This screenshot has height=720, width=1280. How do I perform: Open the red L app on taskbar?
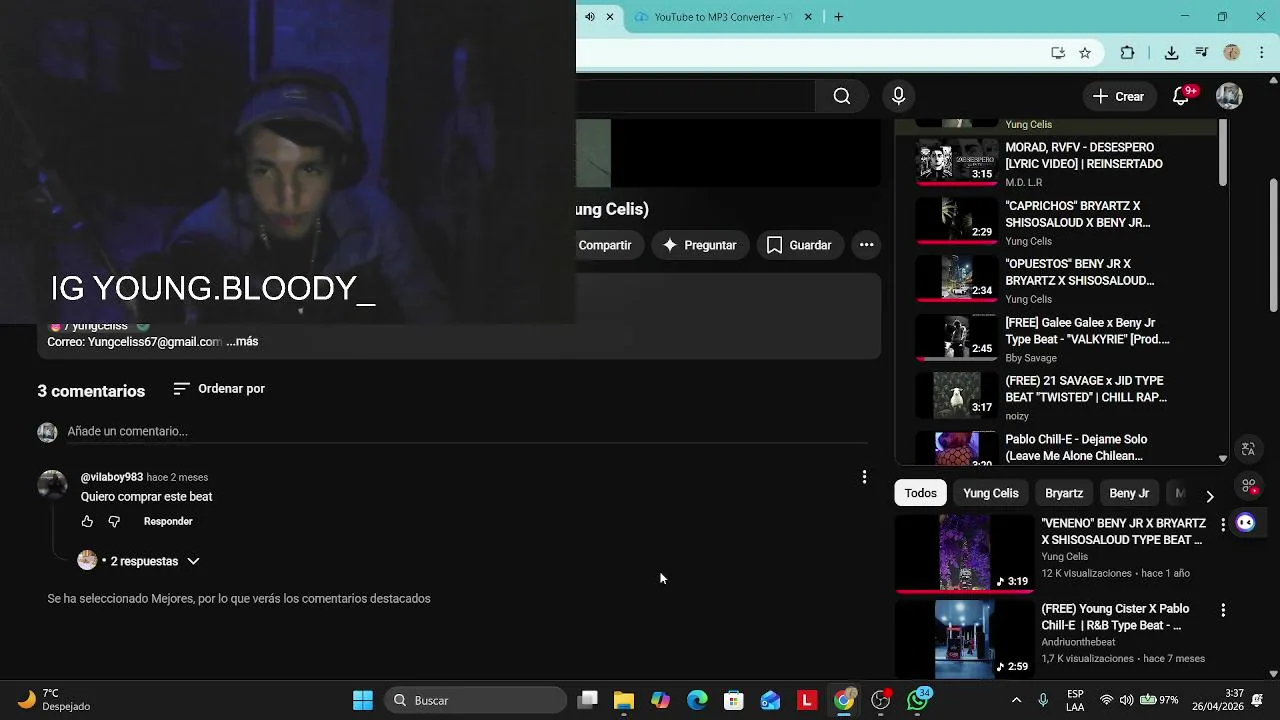tap(807, 700)
